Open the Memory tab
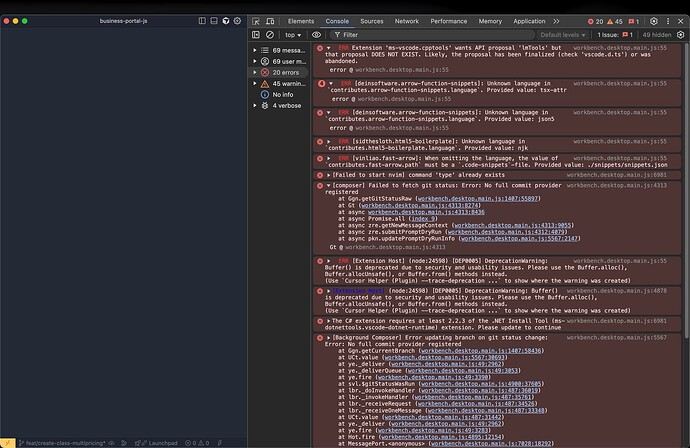 pos(490,21)
